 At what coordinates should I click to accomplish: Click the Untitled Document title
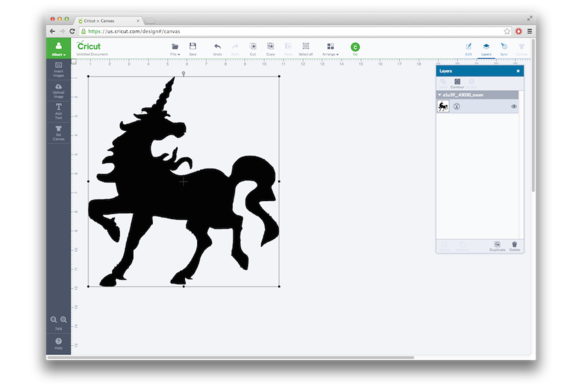coord(92,54)
